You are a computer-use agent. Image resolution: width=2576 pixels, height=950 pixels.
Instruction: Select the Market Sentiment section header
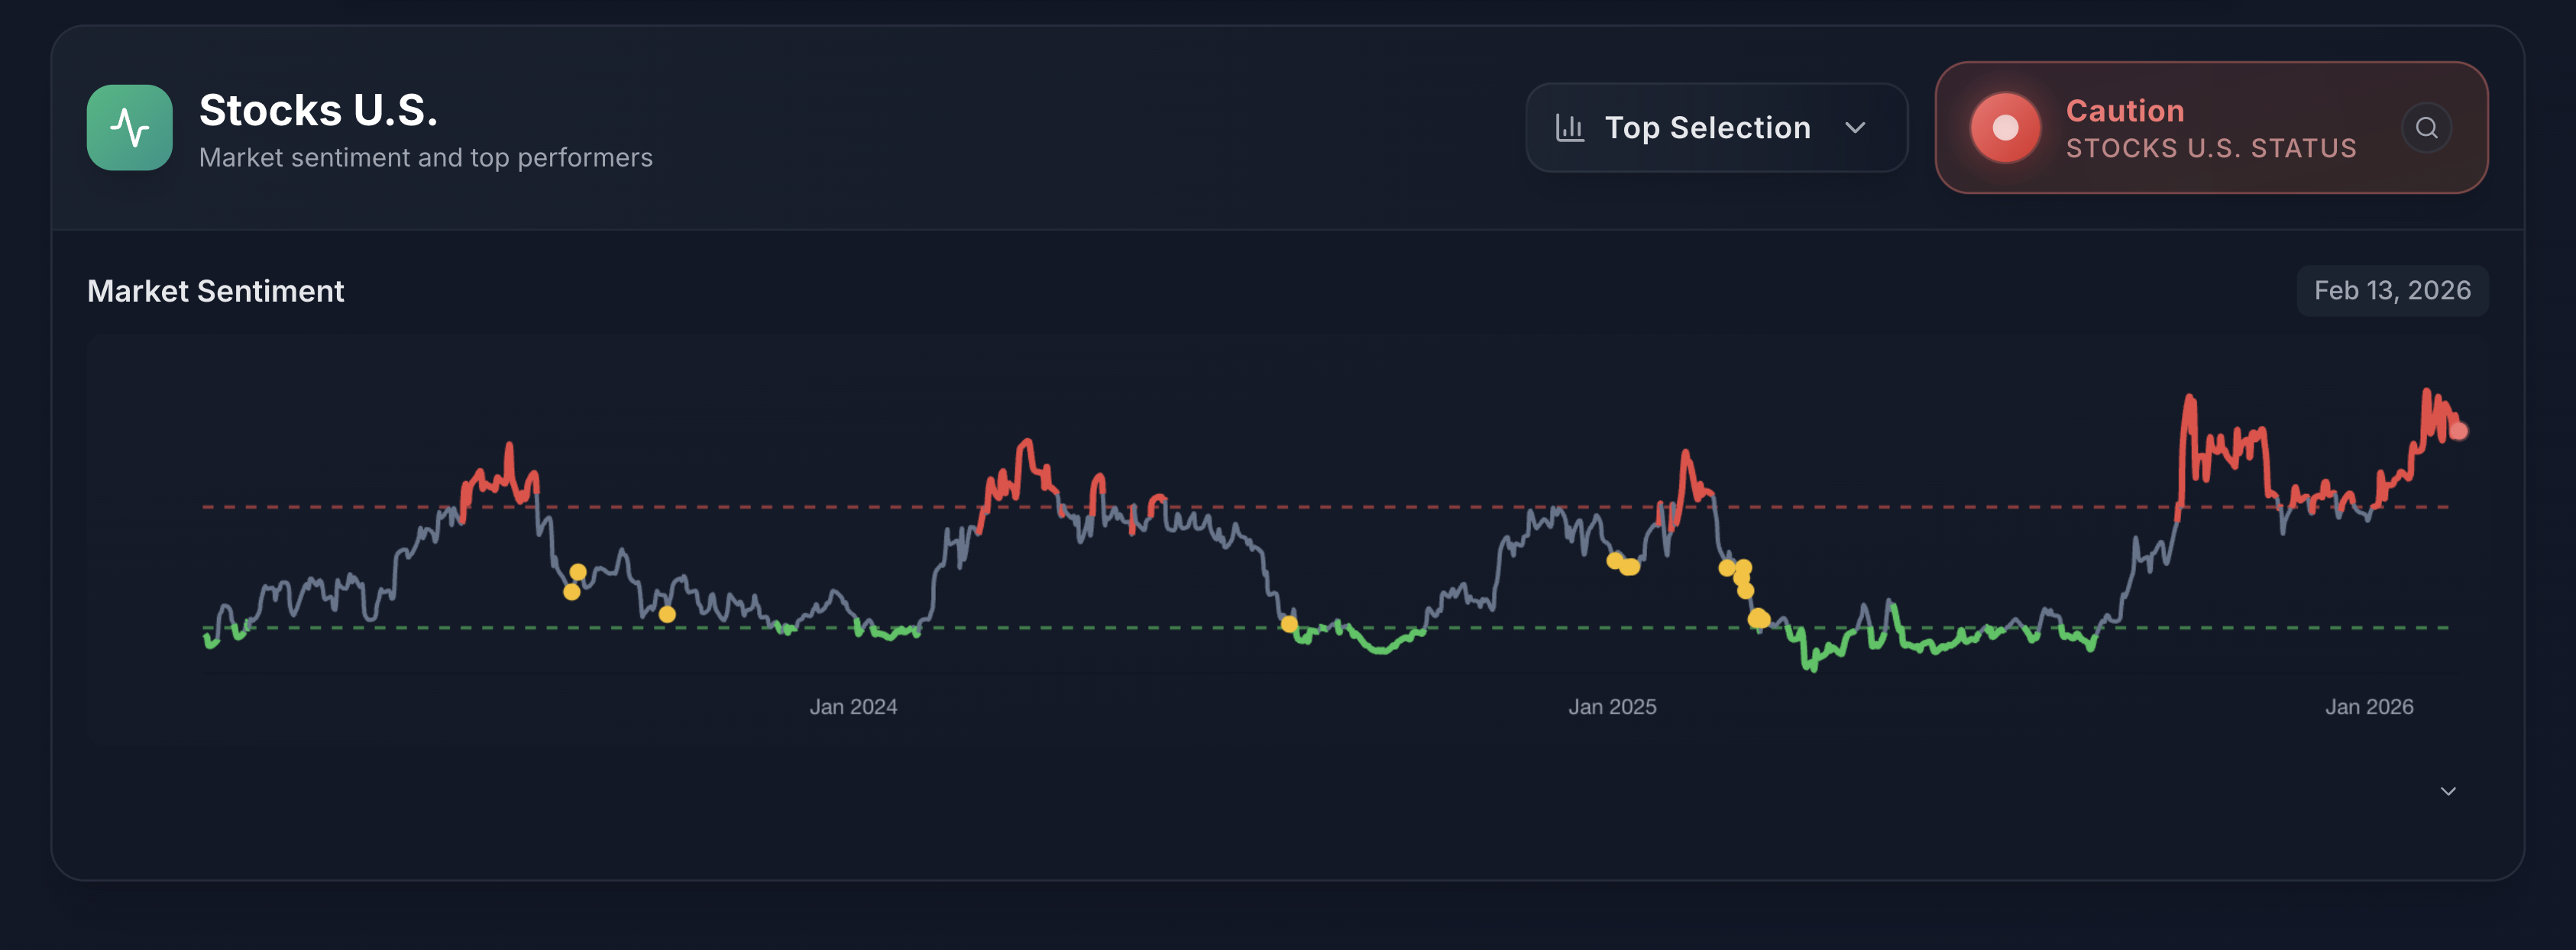(216, 291)
